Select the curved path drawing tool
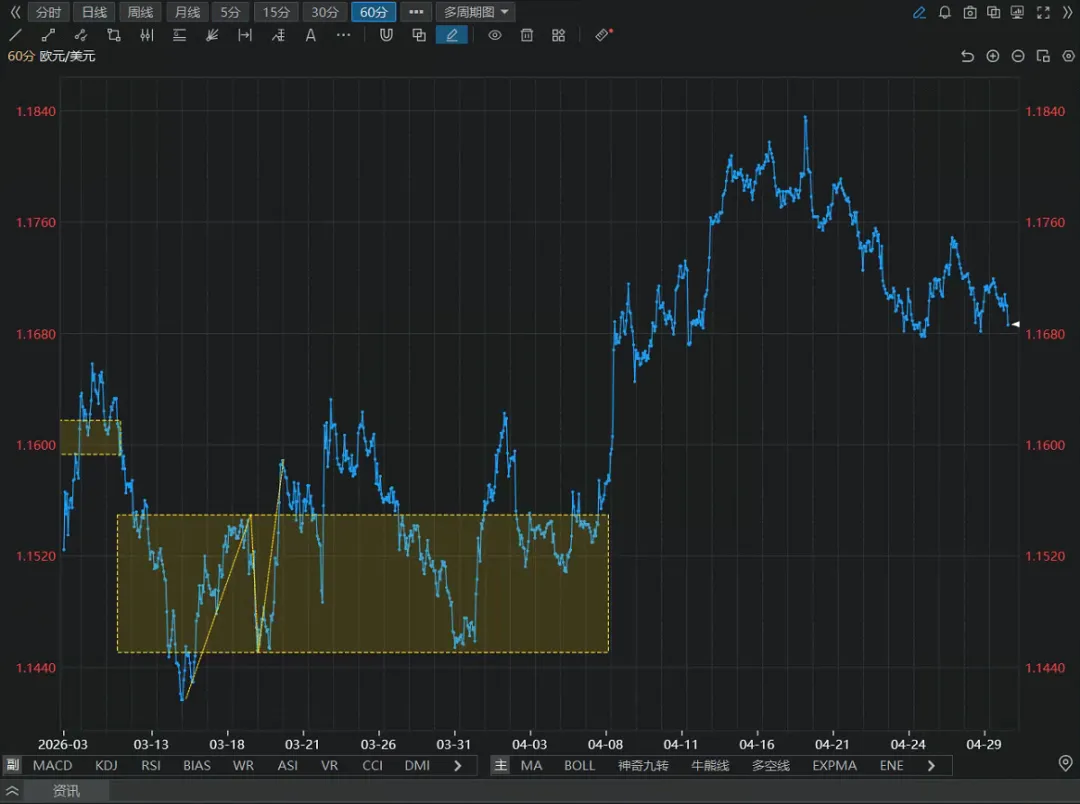This screenshot has width=1080, height=804. (x=81, y=35)
